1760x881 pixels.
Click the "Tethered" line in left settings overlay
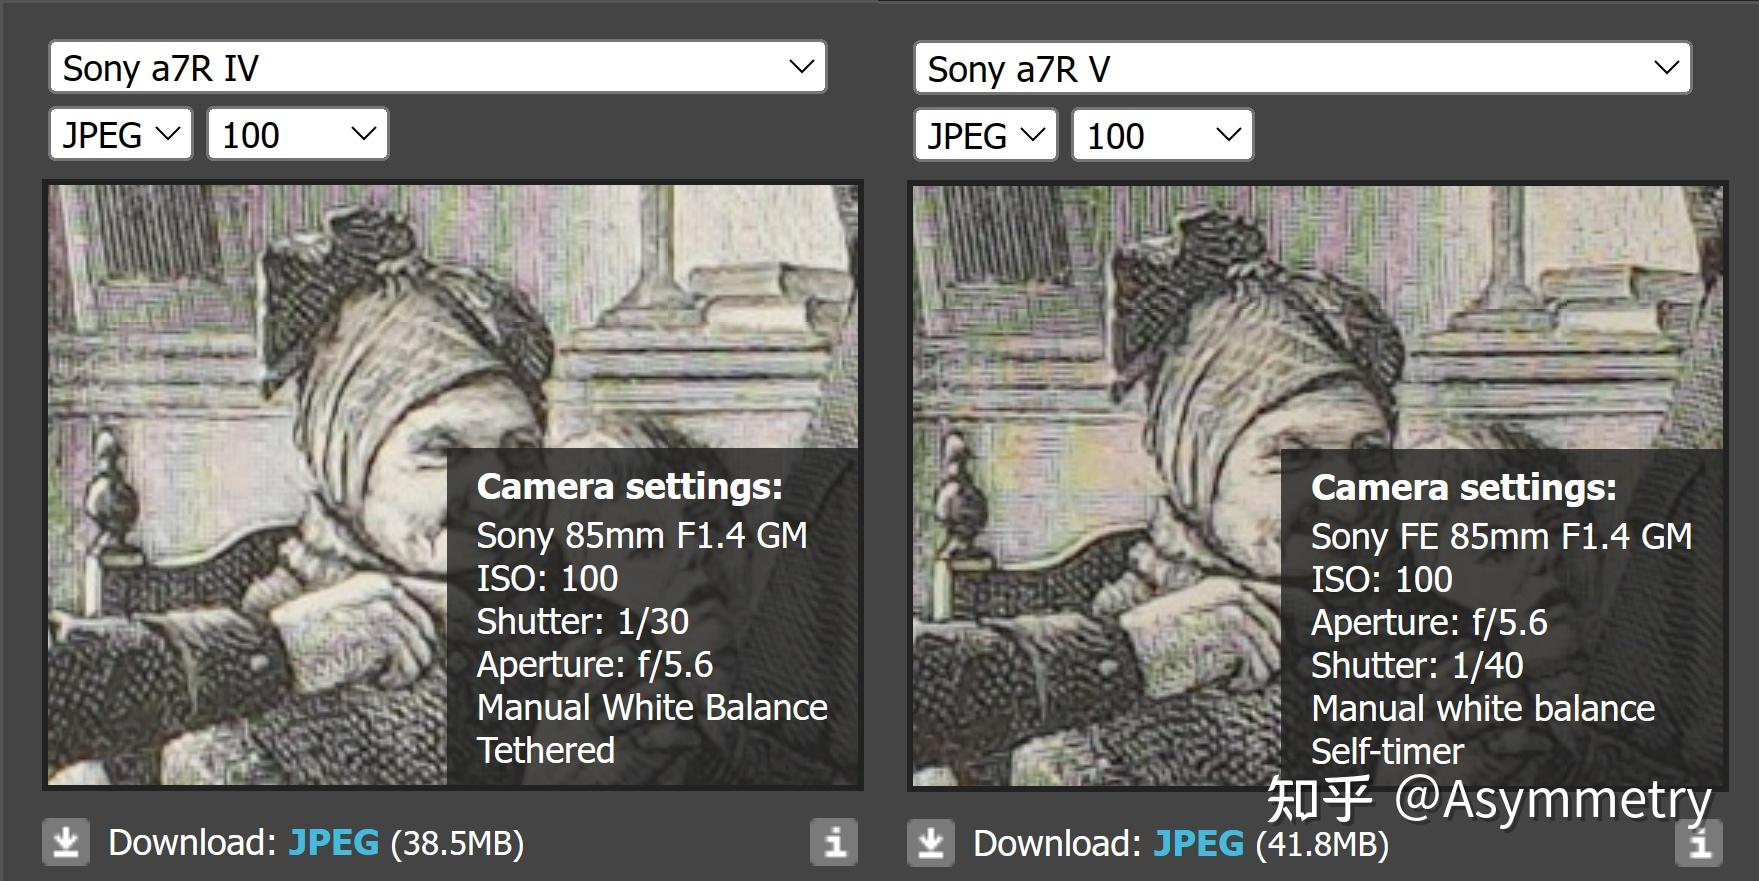[x=546, y=750]
